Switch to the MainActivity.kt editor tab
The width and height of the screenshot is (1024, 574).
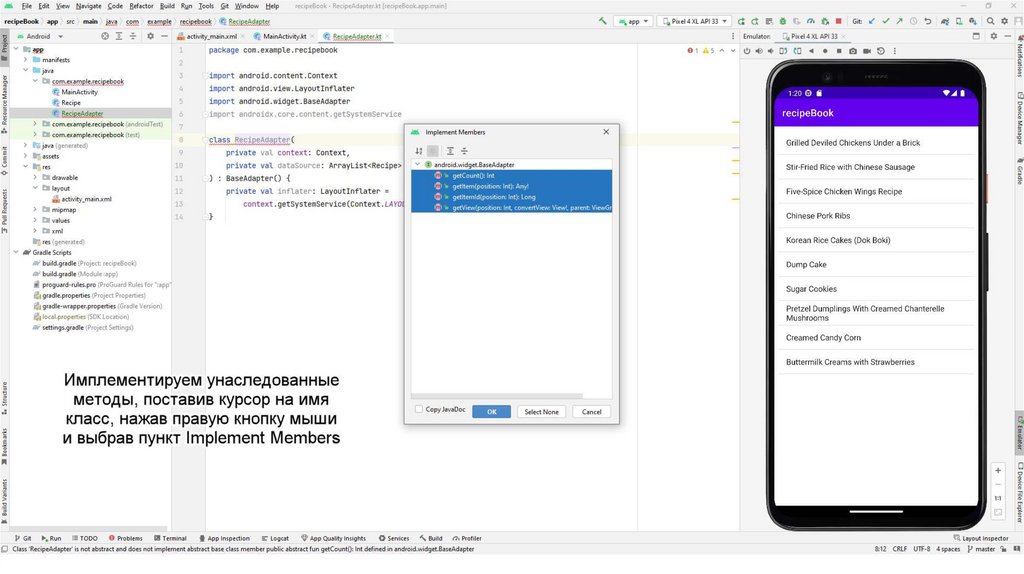point(285,36)
